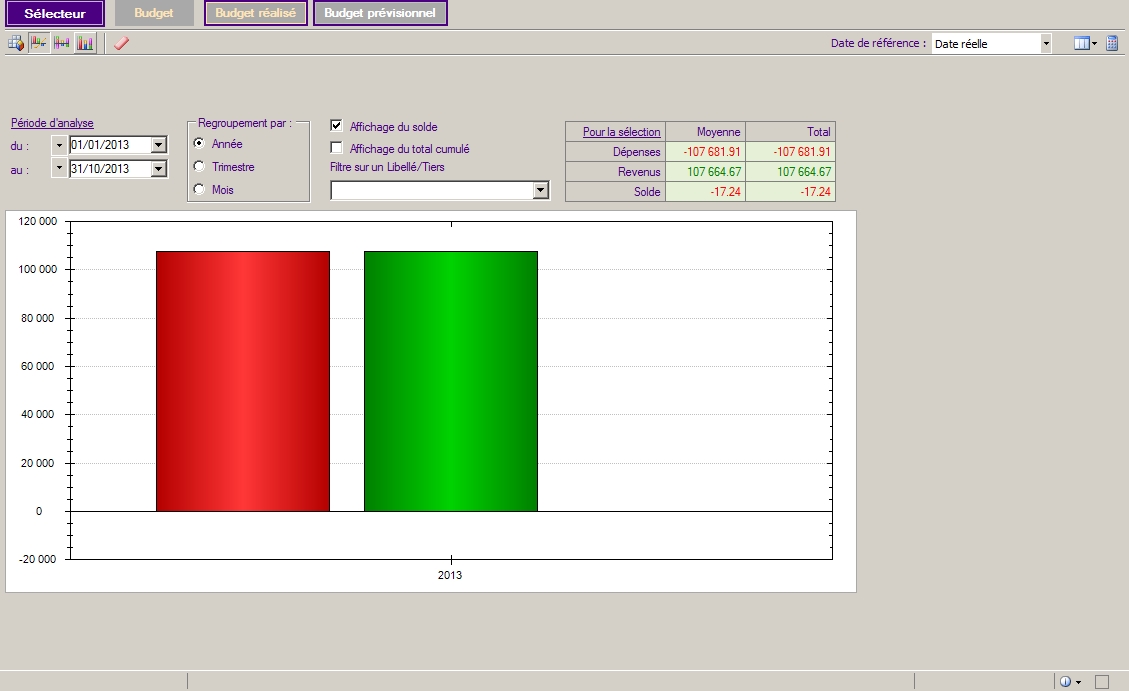
Task: Click the column layout icon
Action: point(1081,43)
